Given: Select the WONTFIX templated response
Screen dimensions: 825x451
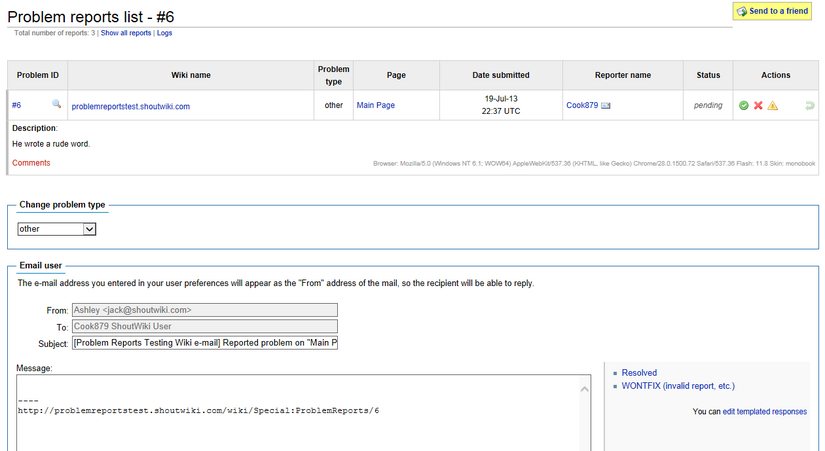Looking at the screenshot, I should [678, 386].
